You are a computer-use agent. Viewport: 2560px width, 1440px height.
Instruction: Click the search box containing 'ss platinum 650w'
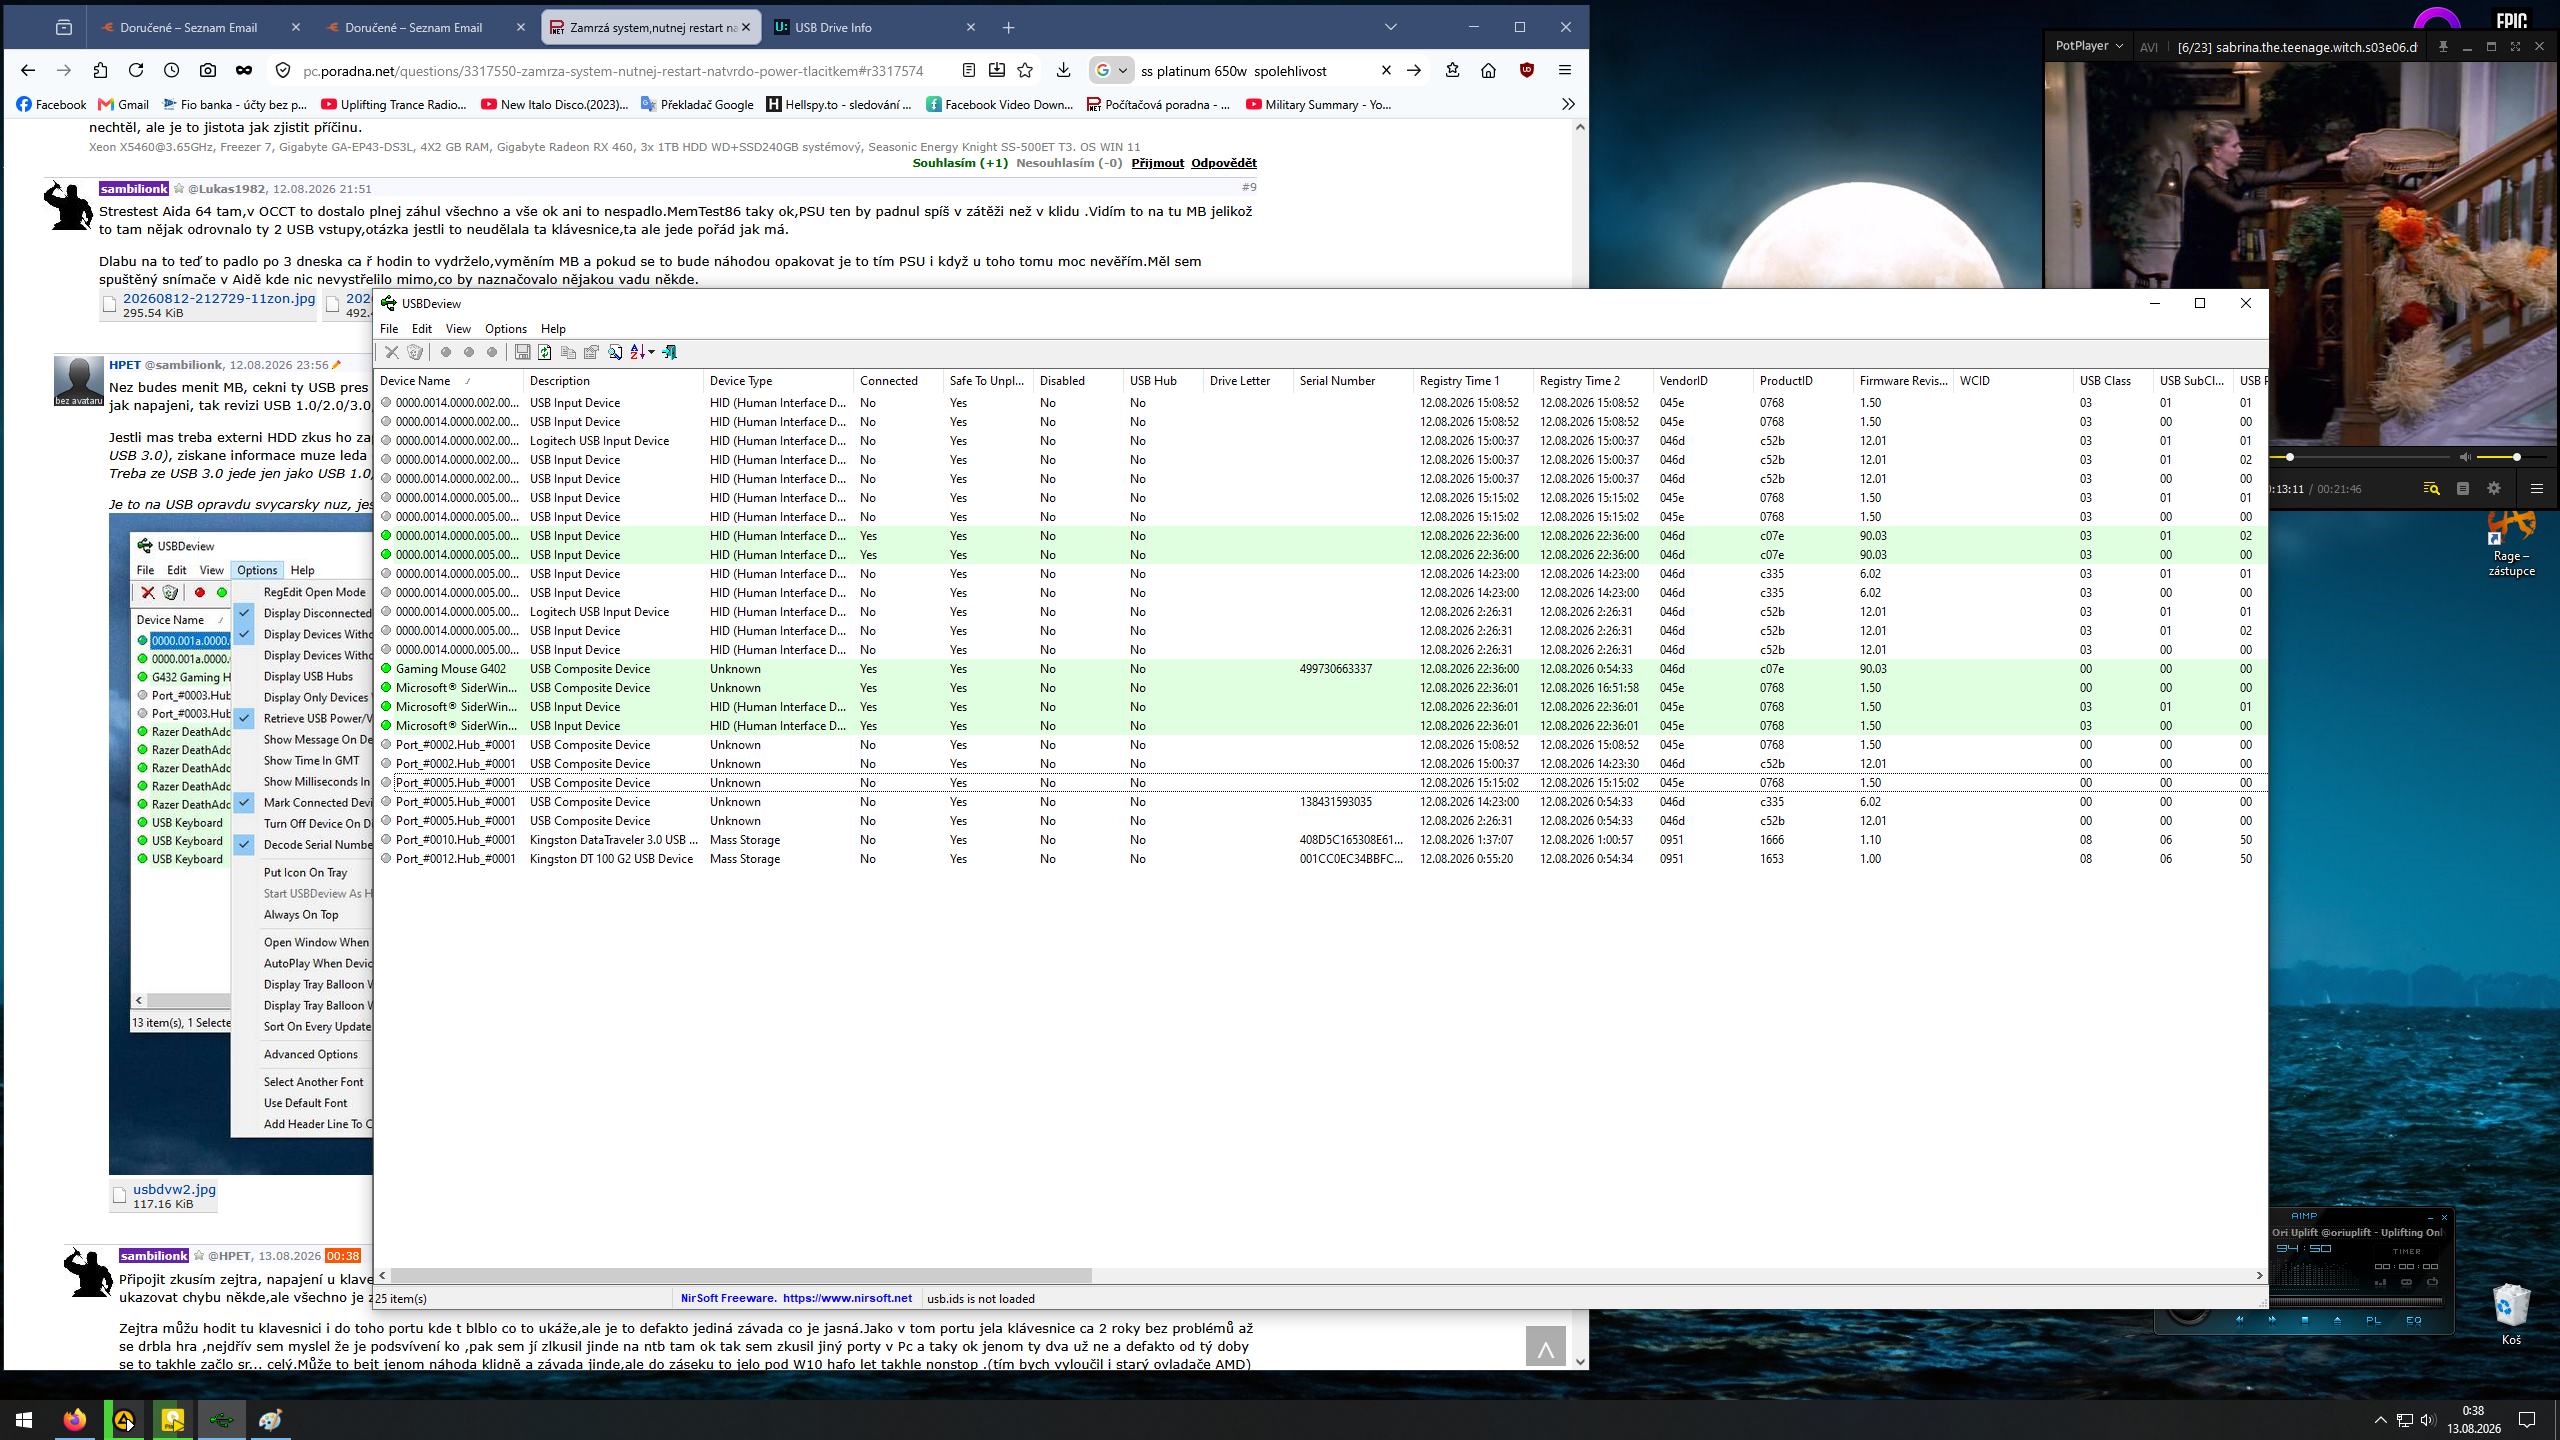click(1256, 71)
